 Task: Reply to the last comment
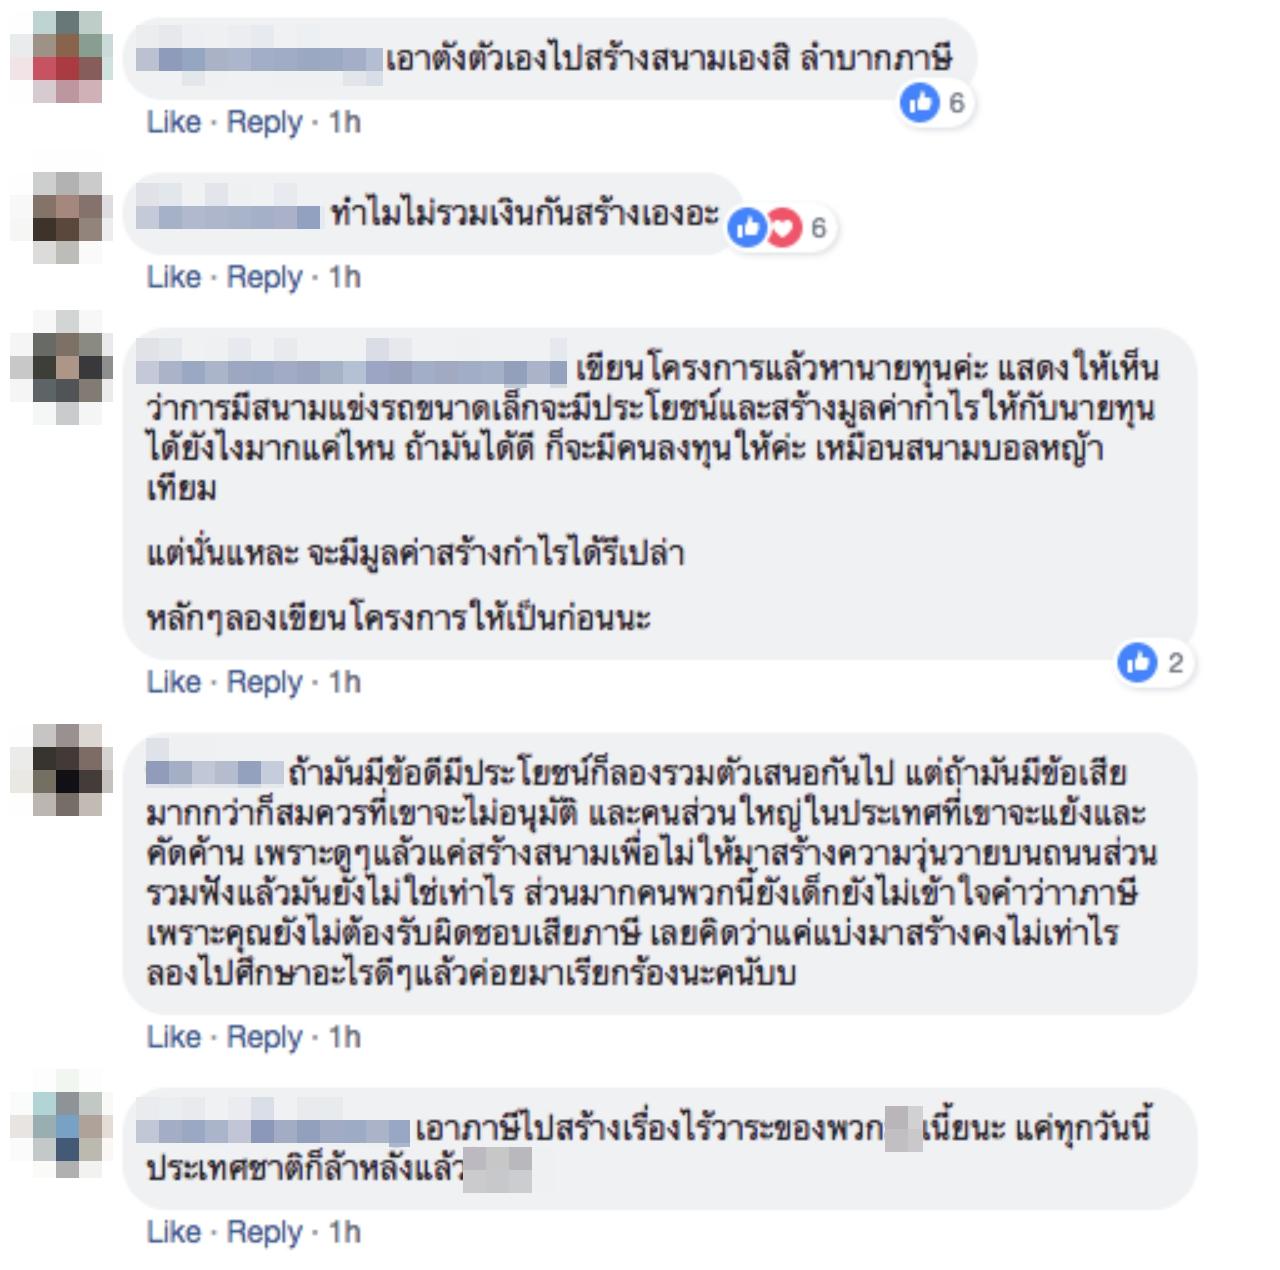click(264, 1233)
